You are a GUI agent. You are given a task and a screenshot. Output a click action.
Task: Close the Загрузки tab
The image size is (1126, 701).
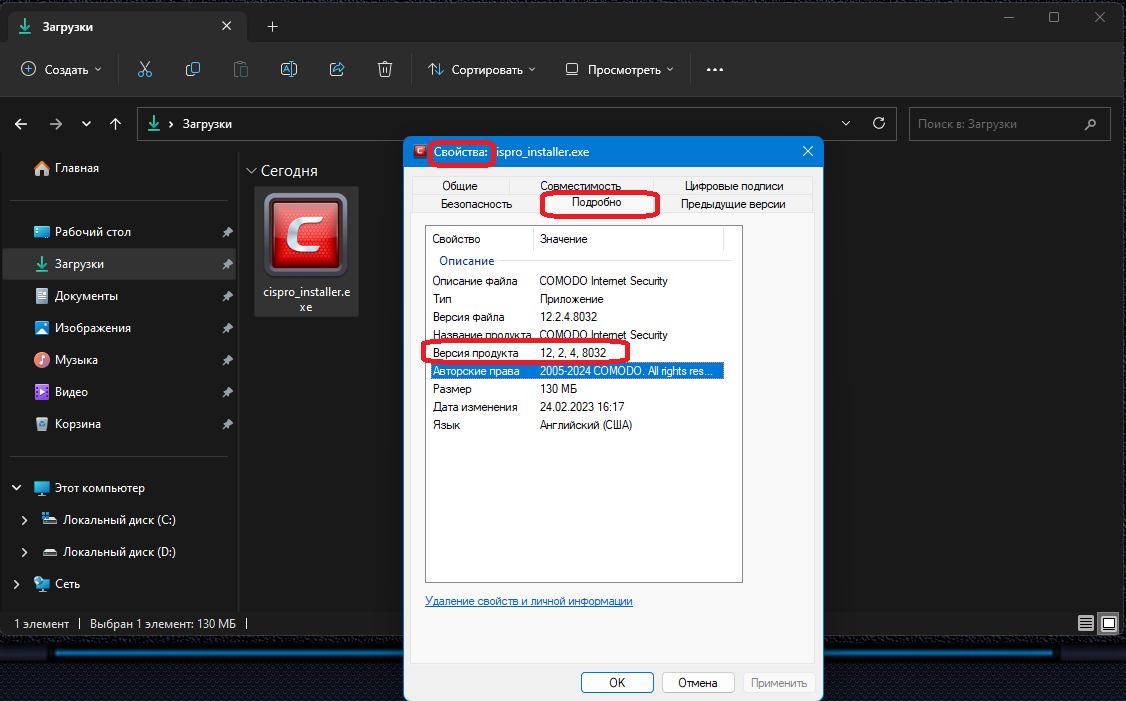click(226, 26)
